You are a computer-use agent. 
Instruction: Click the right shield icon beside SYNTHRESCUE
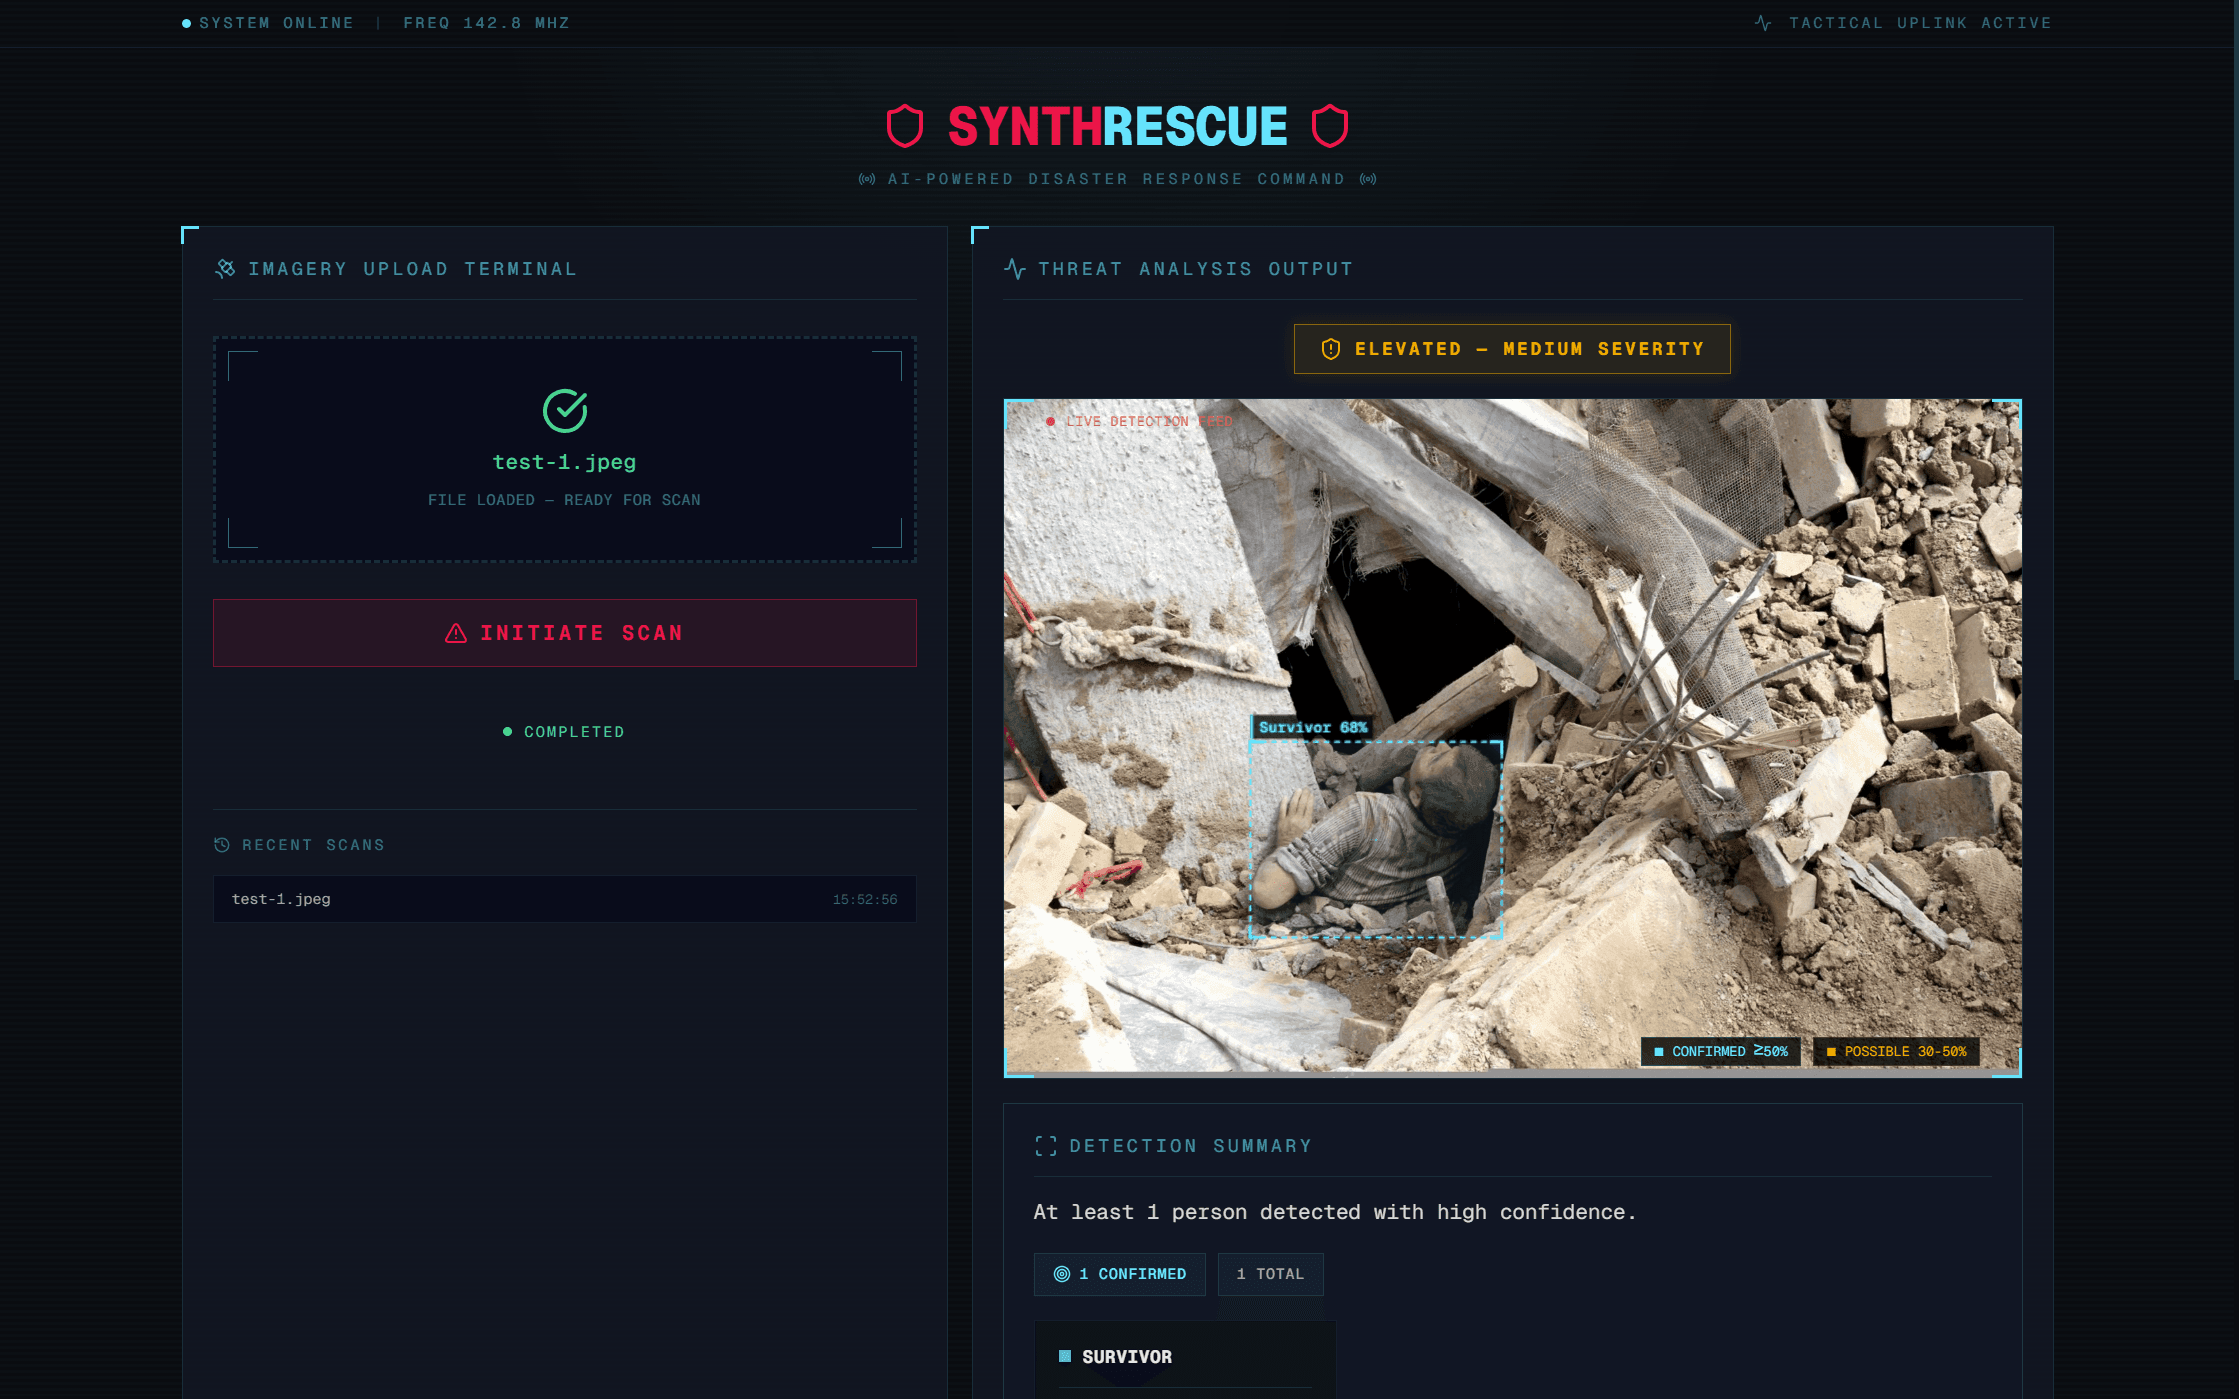click(1329, 126)
